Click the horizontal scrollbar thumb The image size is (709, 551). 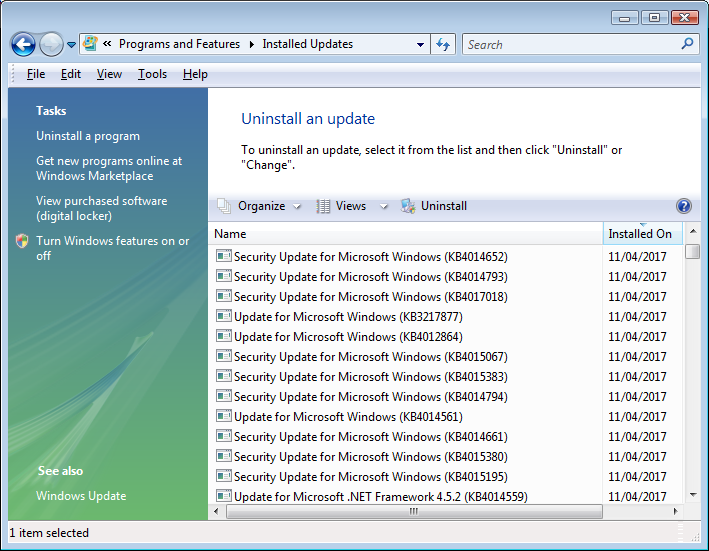(x=414, y=511)
